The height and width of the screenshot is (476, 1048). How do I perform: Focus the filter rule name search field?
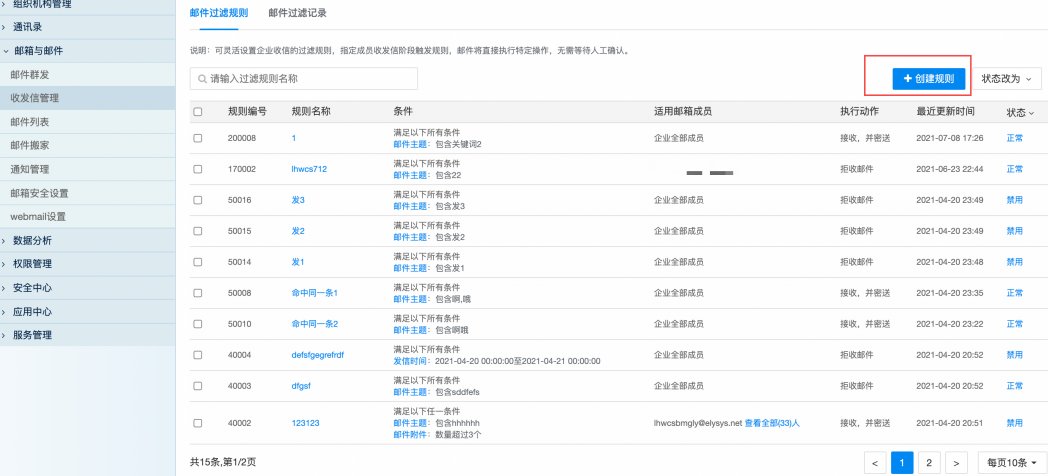click(304, 78)
